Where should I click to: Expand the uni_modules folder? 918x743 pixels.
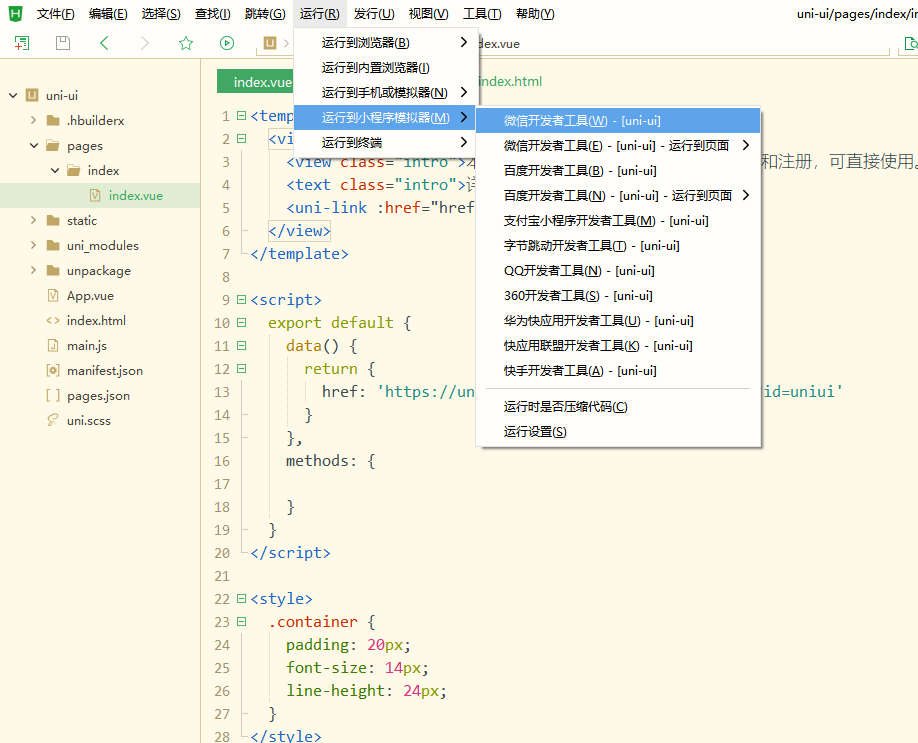coord(34,246)
